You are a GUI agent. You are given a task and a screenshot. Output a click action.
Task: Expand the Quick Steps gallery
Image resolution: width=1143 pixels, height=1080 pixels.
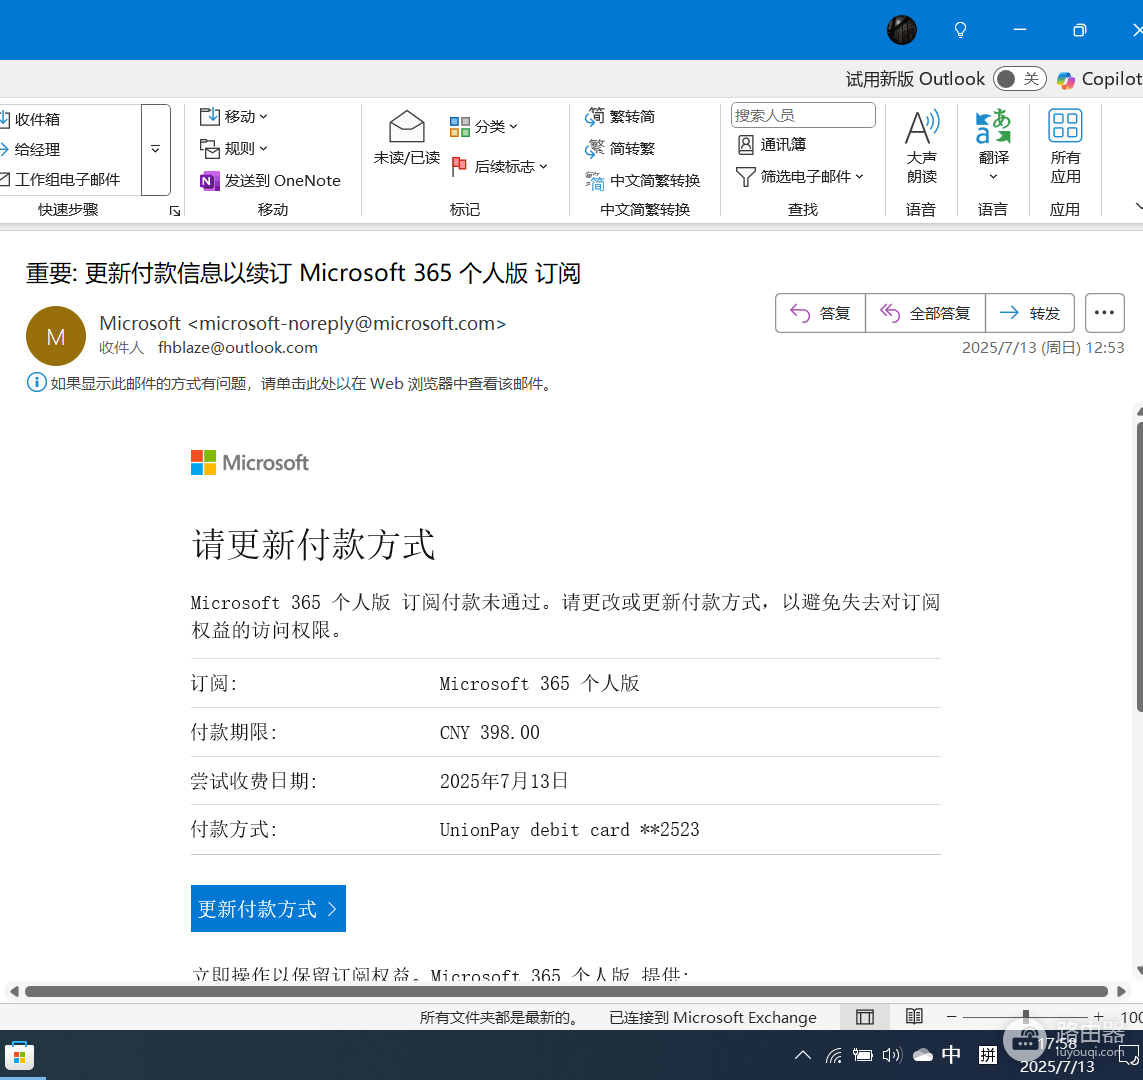(x=155, y=149)
